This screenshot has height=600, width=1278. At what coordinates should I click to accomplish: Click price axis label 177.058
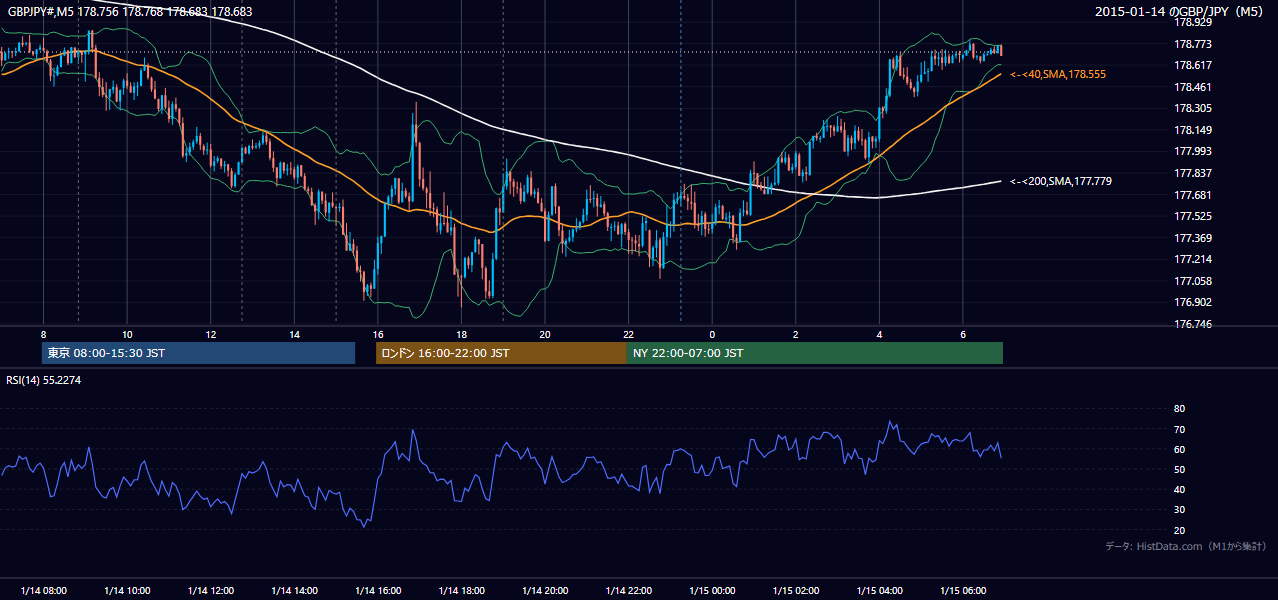(x=1194, y=281)
